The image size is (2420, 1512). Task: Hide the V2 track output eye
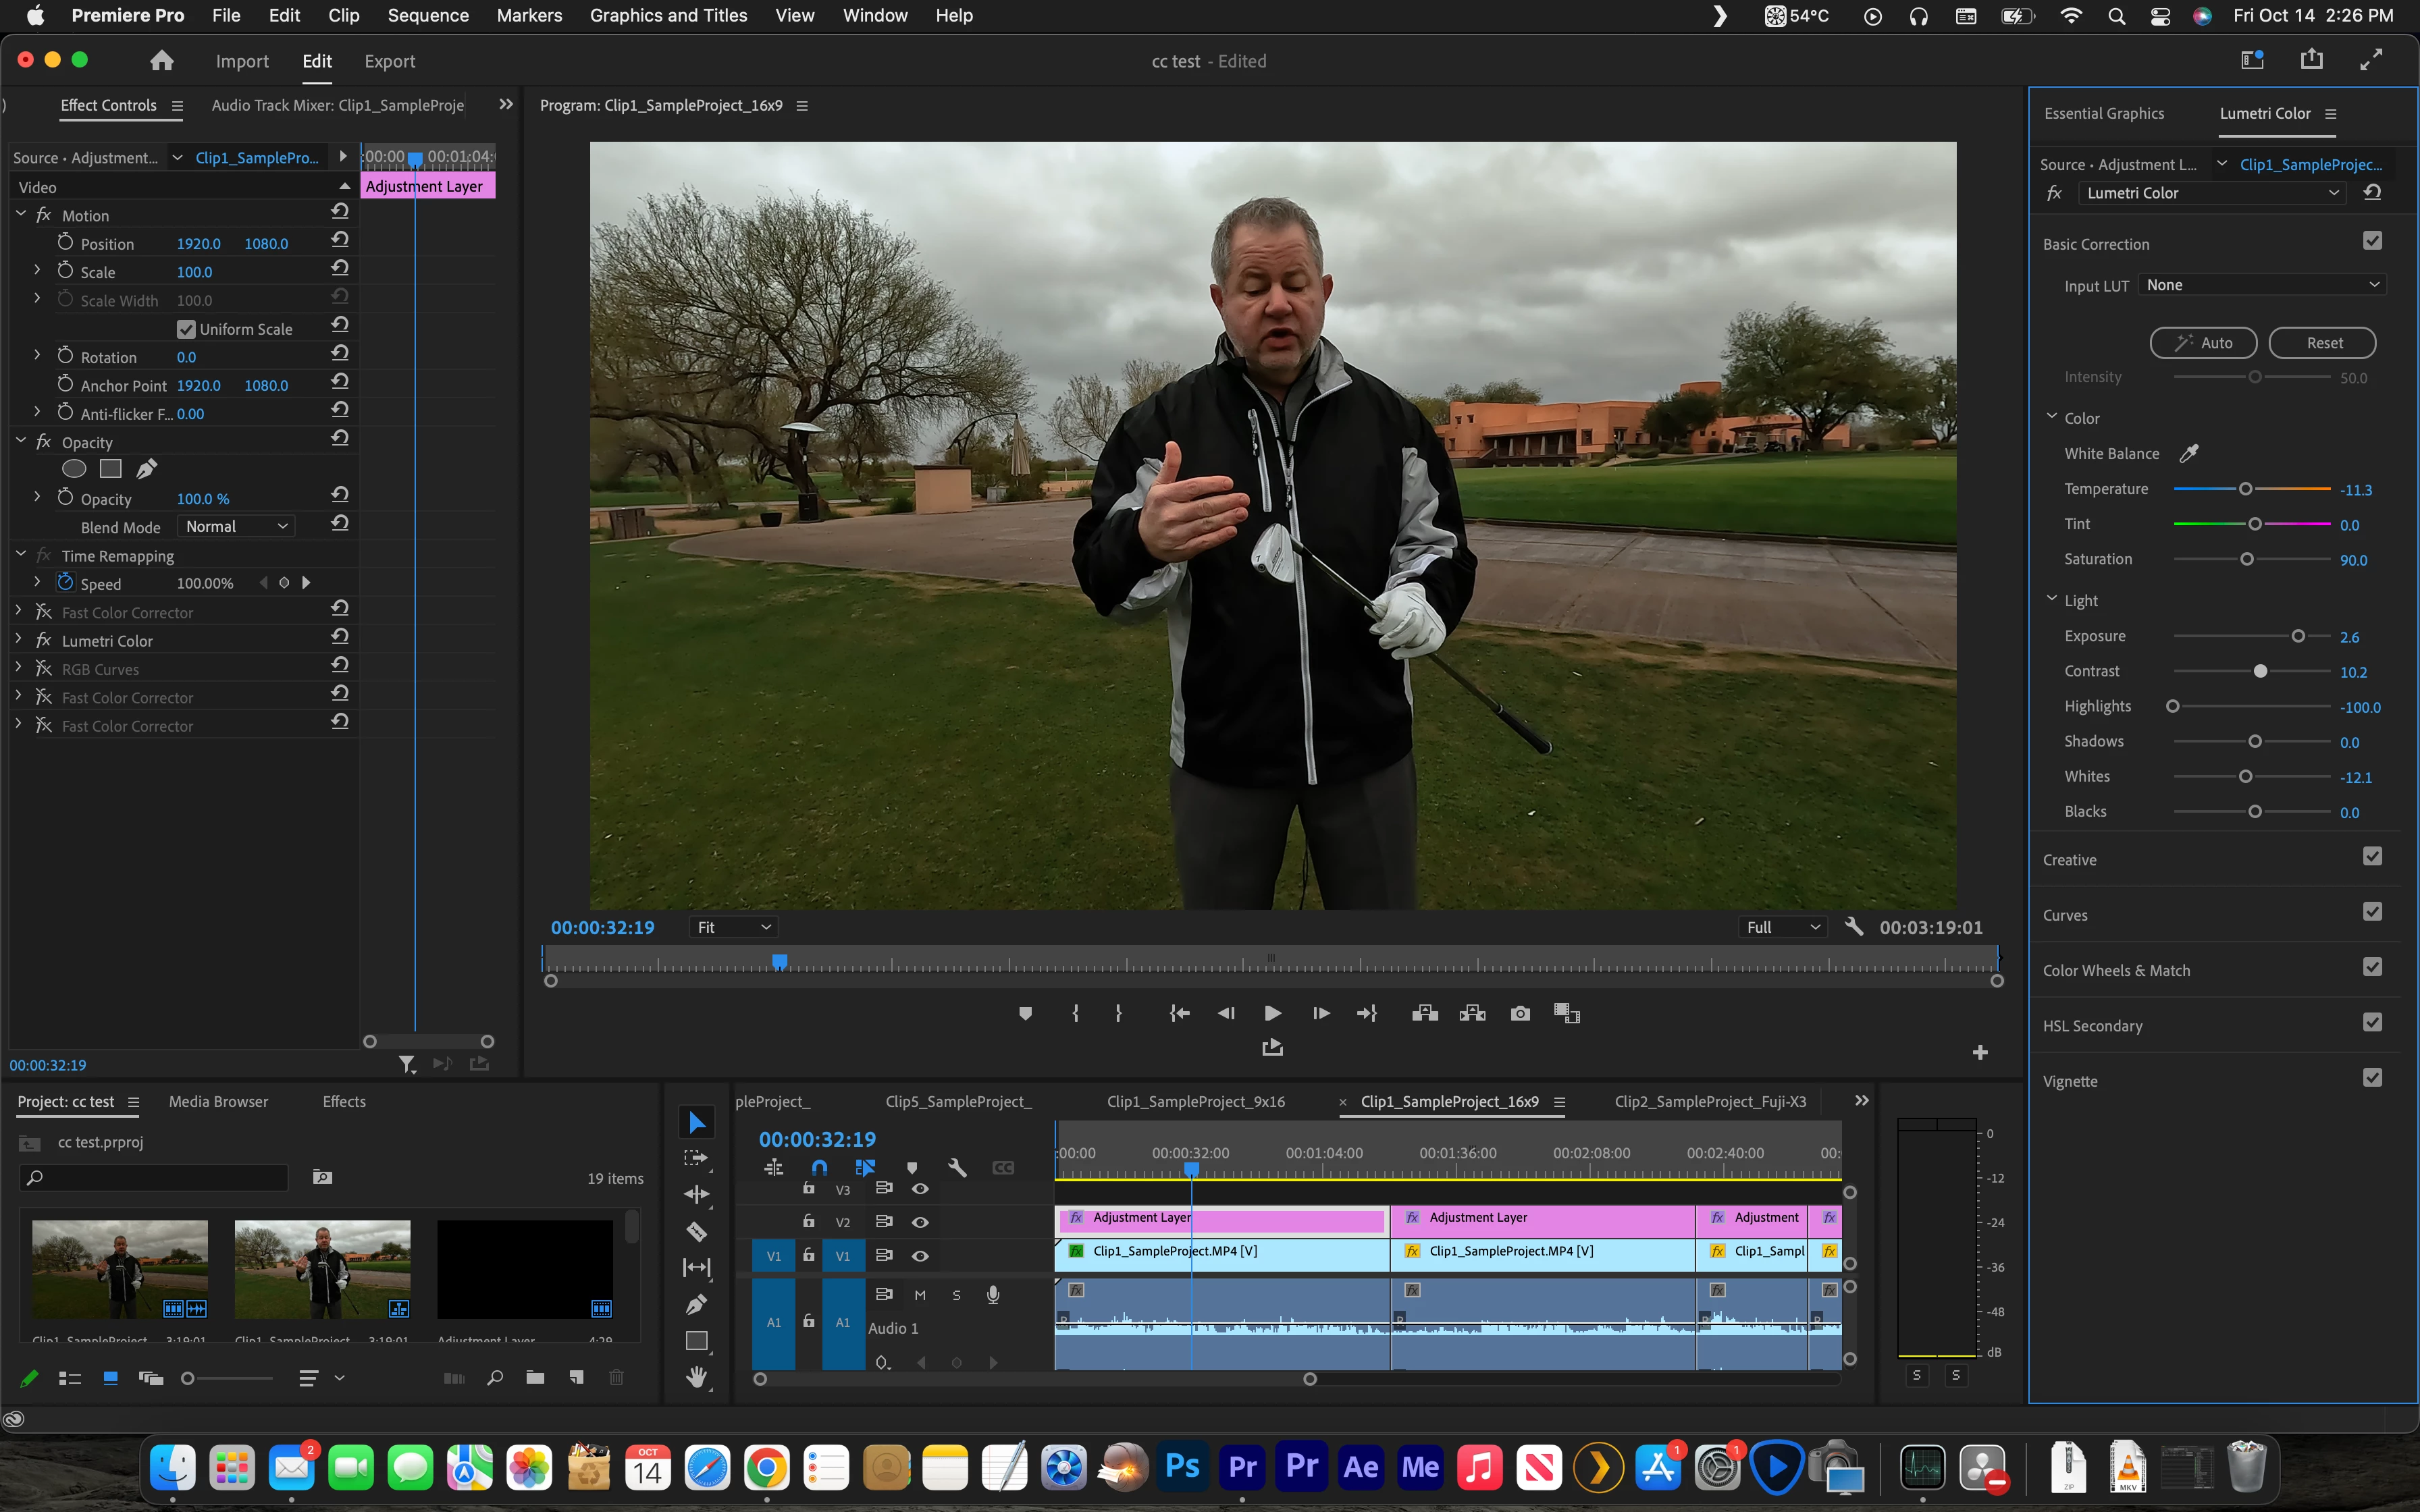pos(920,1222)
